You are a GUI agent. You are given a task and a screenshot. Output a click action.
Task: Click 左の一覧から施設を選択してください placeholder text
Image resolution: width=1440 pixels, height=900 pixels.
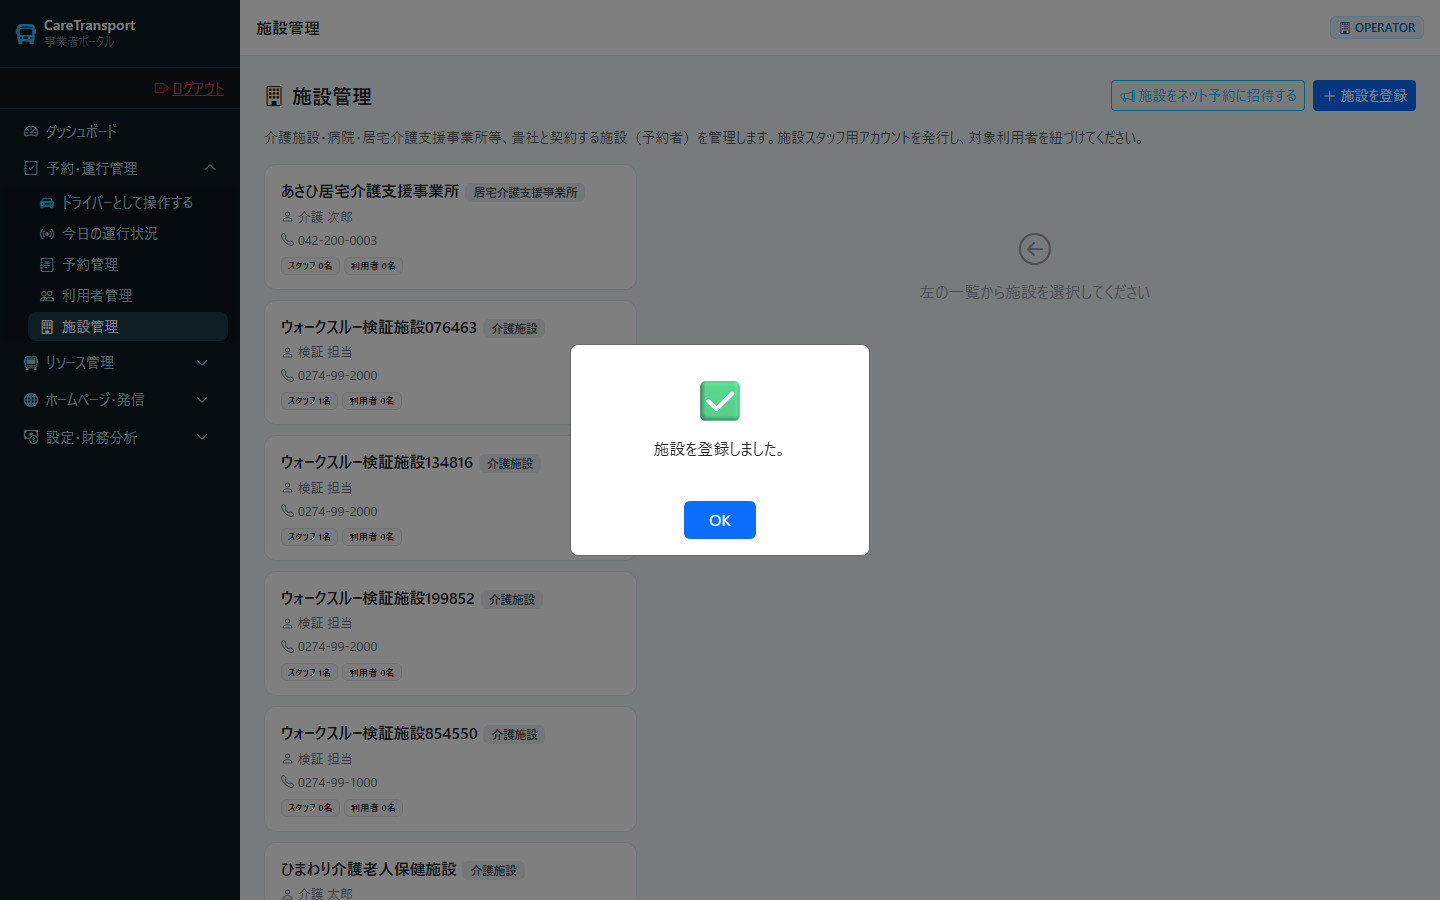(x=1035, y=292)
